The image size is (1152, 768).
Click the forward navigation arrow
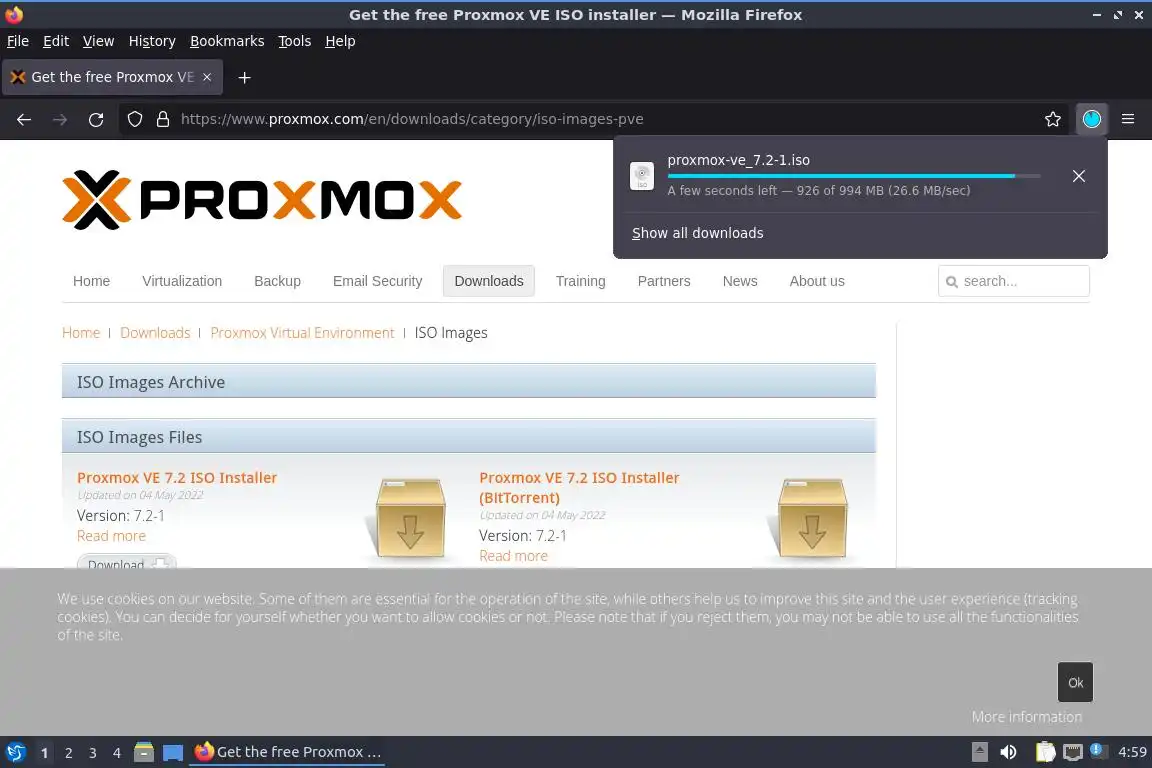pos(60,119)
